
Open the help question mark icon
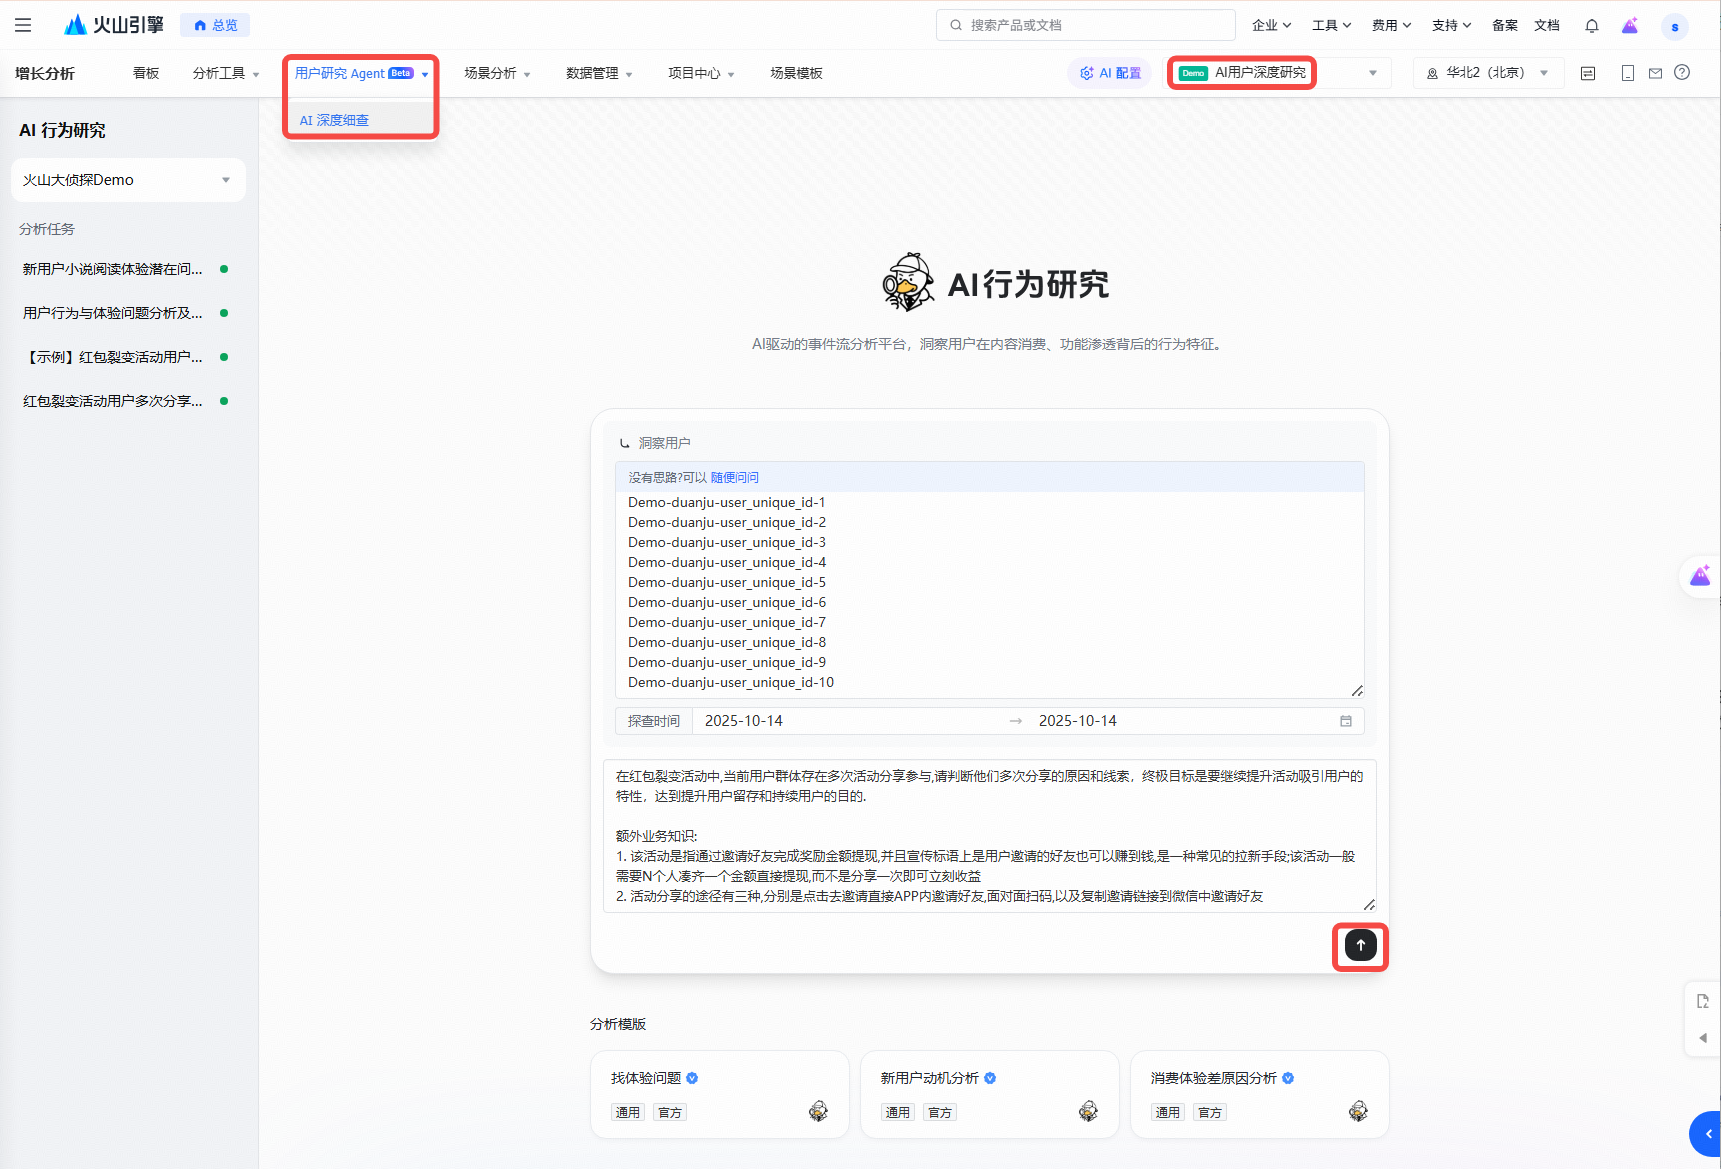pos(1682,72)
